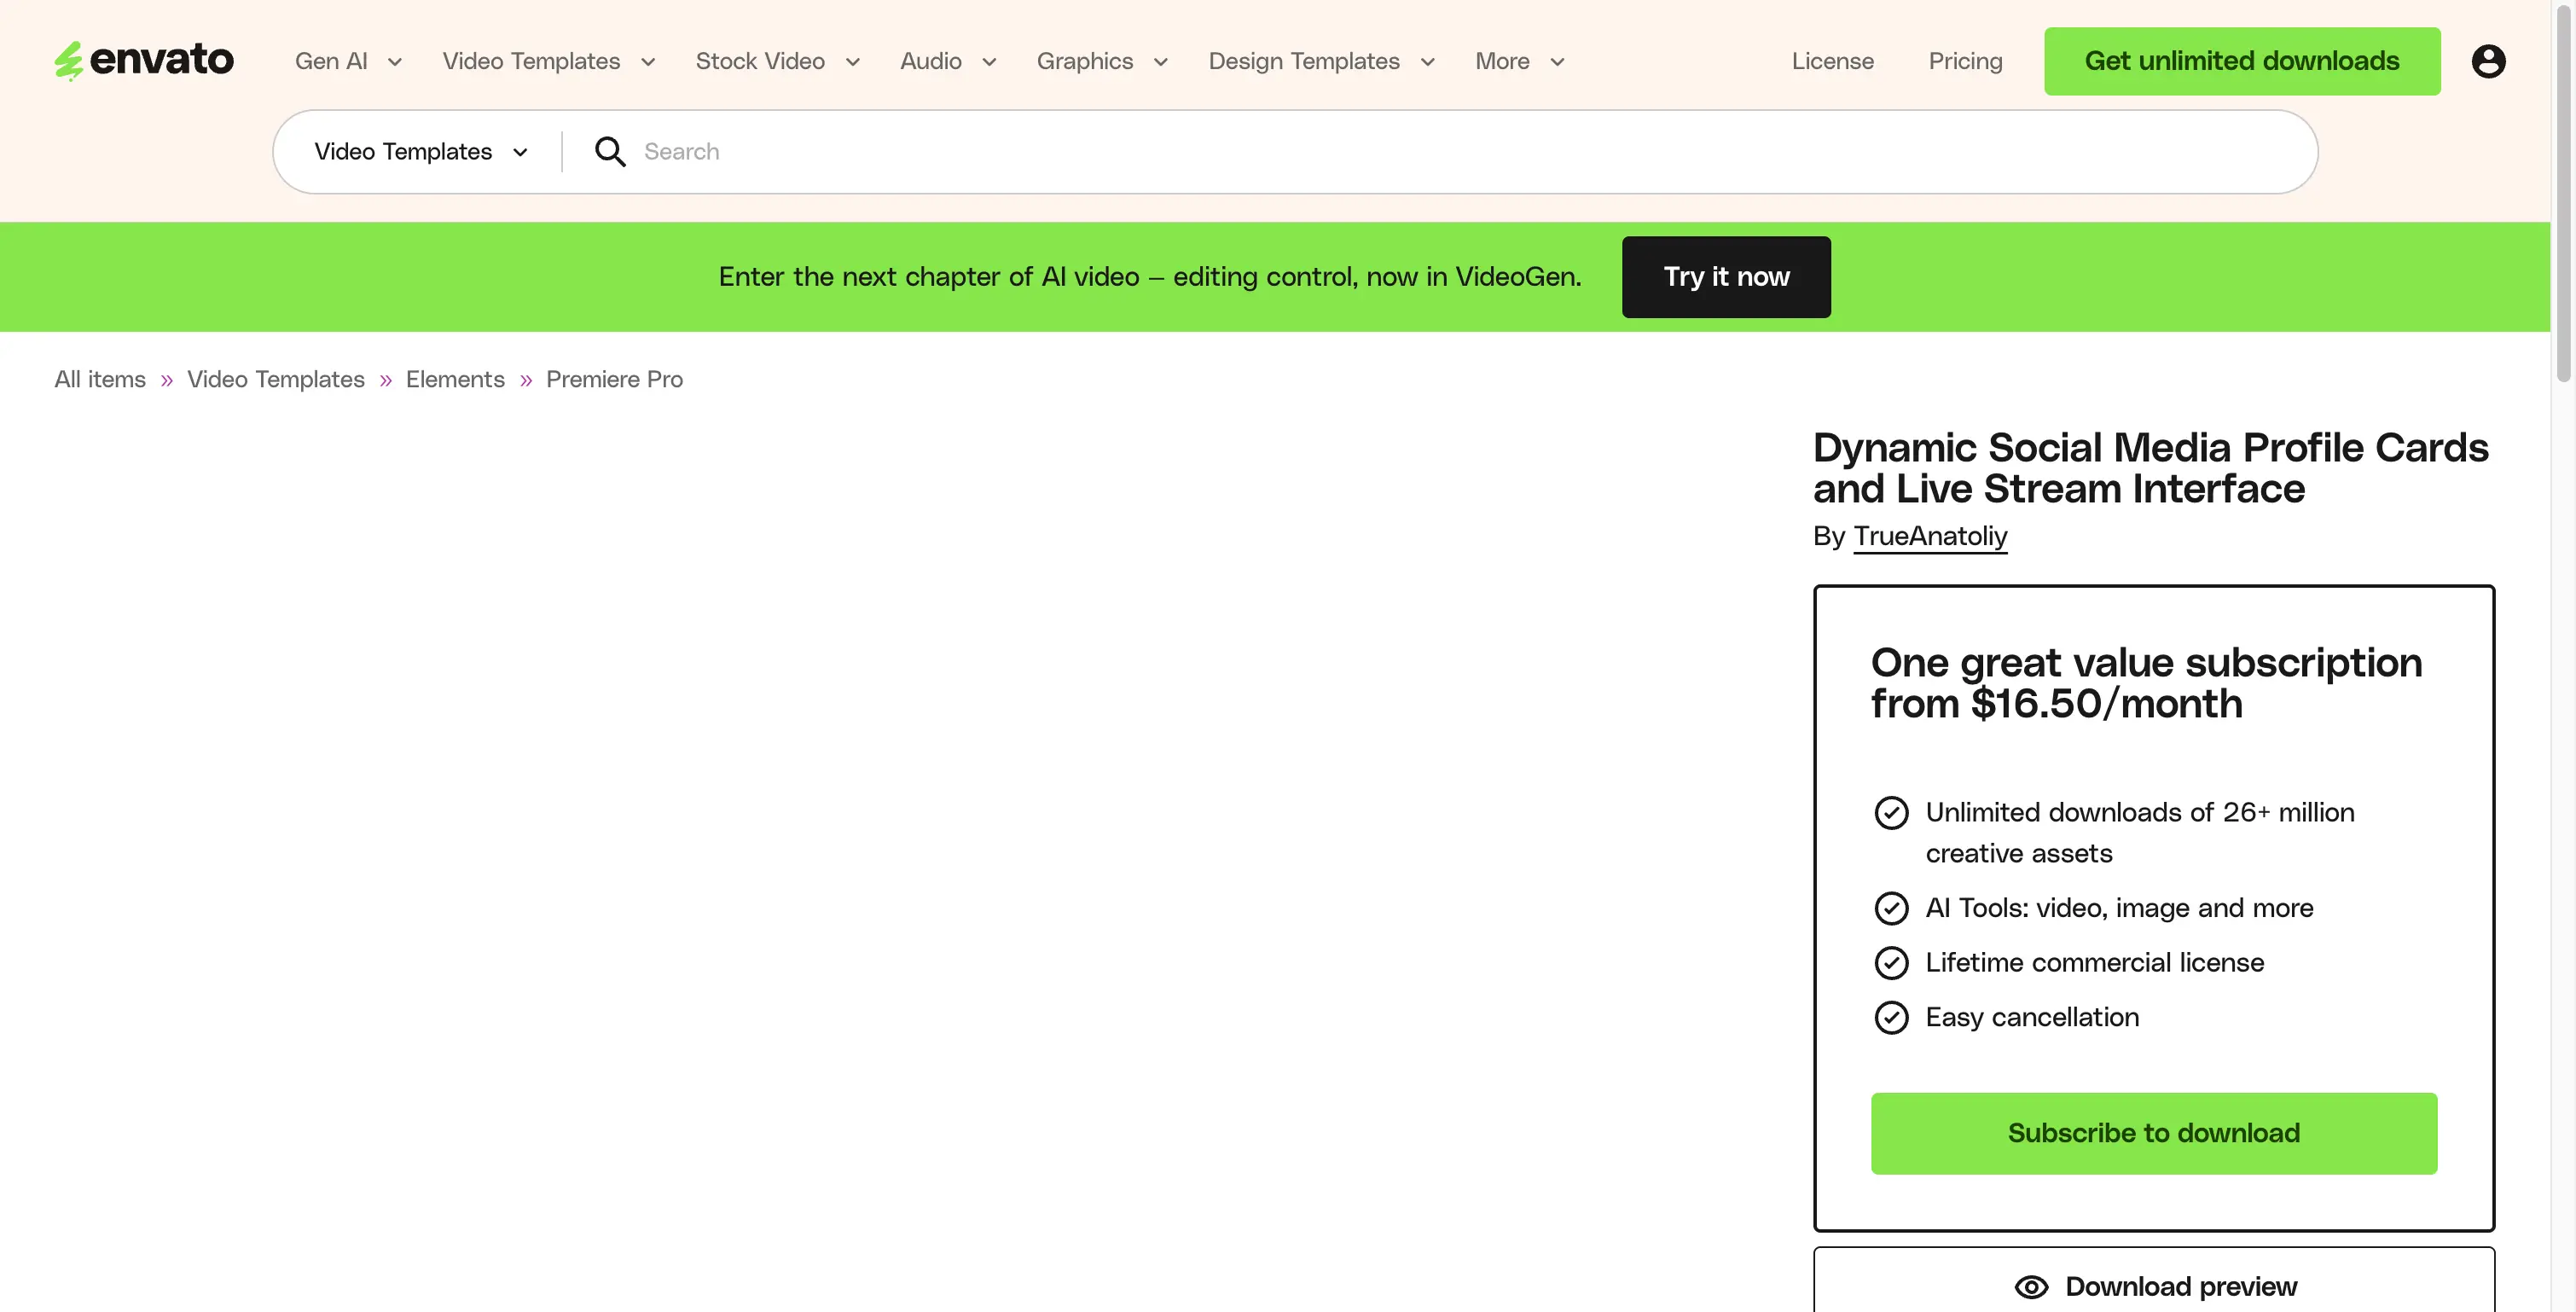Screen dimensions: 2576x1312
Task: Click the checkmark icon beside Lifetime commercial license
Action: (x=1891, y=963)
